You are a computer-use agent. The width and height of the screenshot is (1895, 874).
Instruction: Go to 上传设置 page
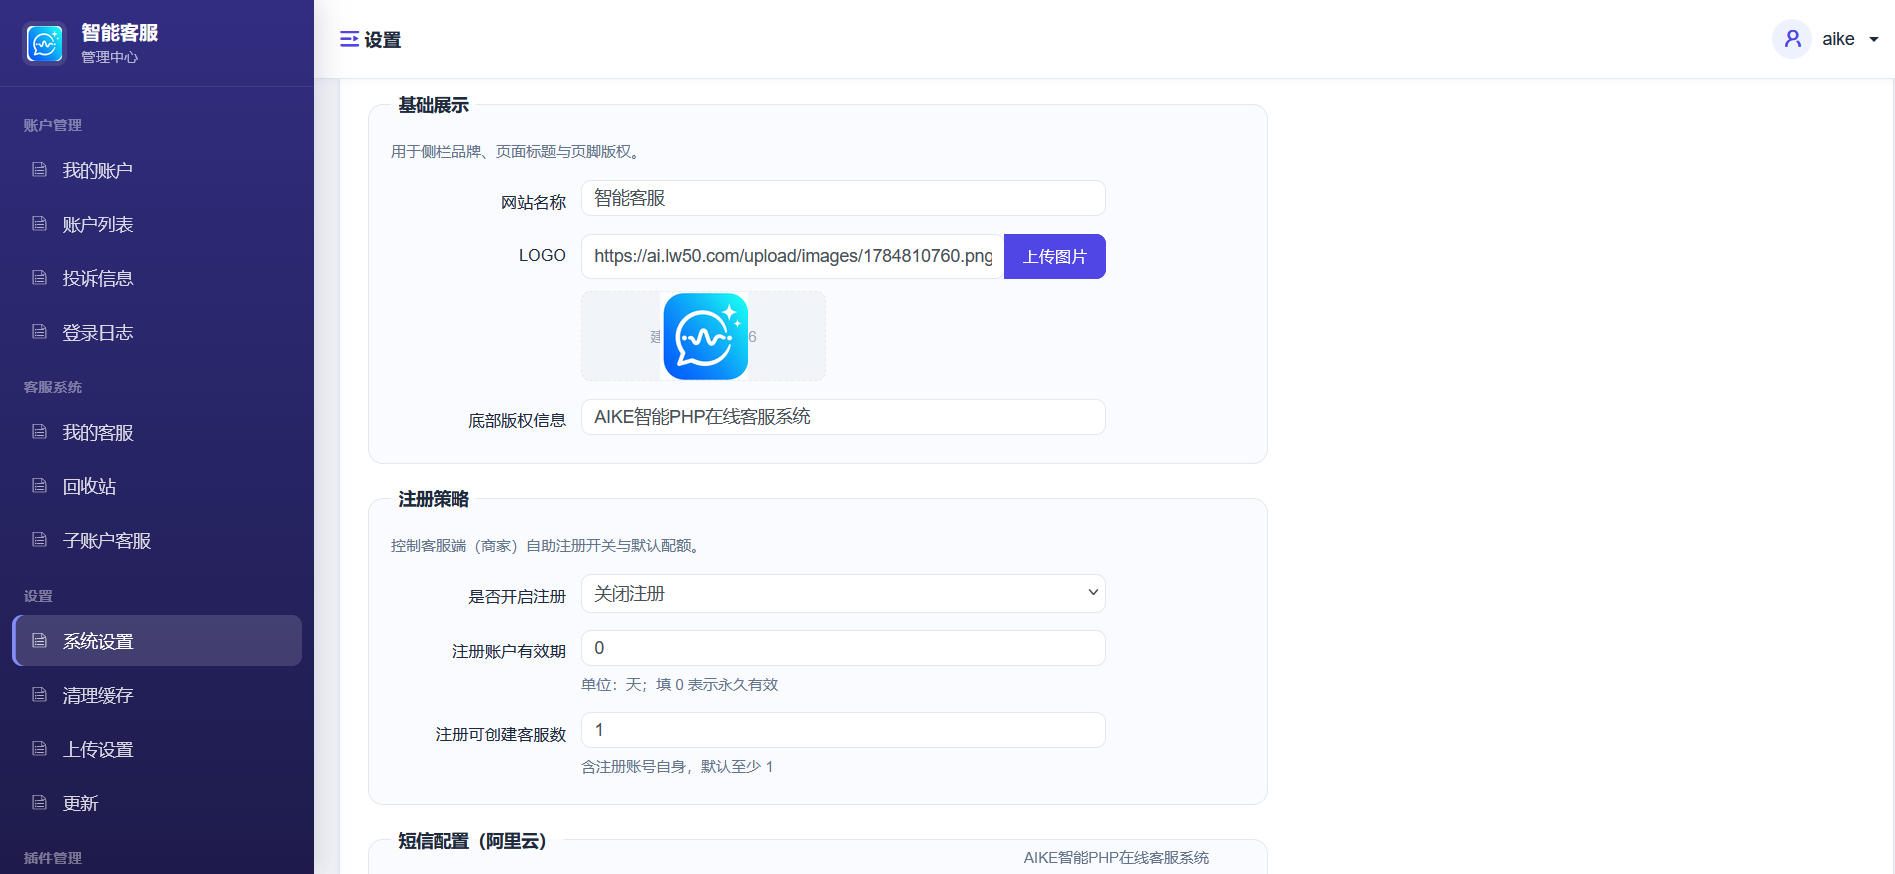pyautogui.click(x=157, y=749)
